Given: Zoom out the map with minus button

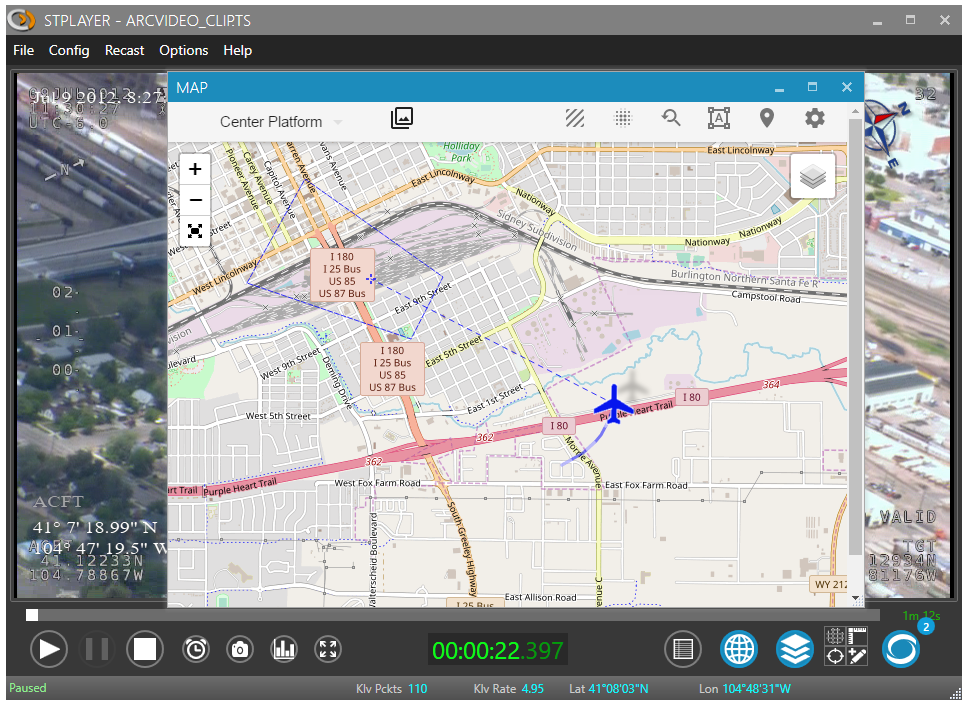Looking at the screenshot, I should 195,200.
